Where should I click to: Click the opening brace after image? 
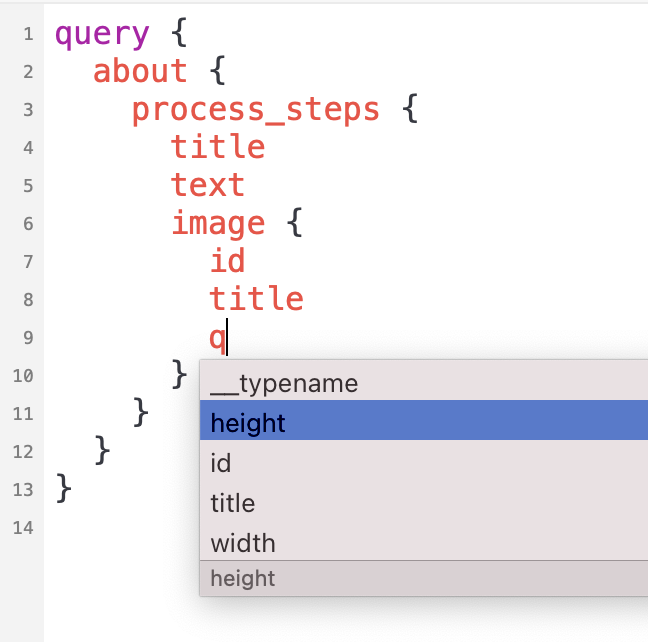(x=295, y=222)
